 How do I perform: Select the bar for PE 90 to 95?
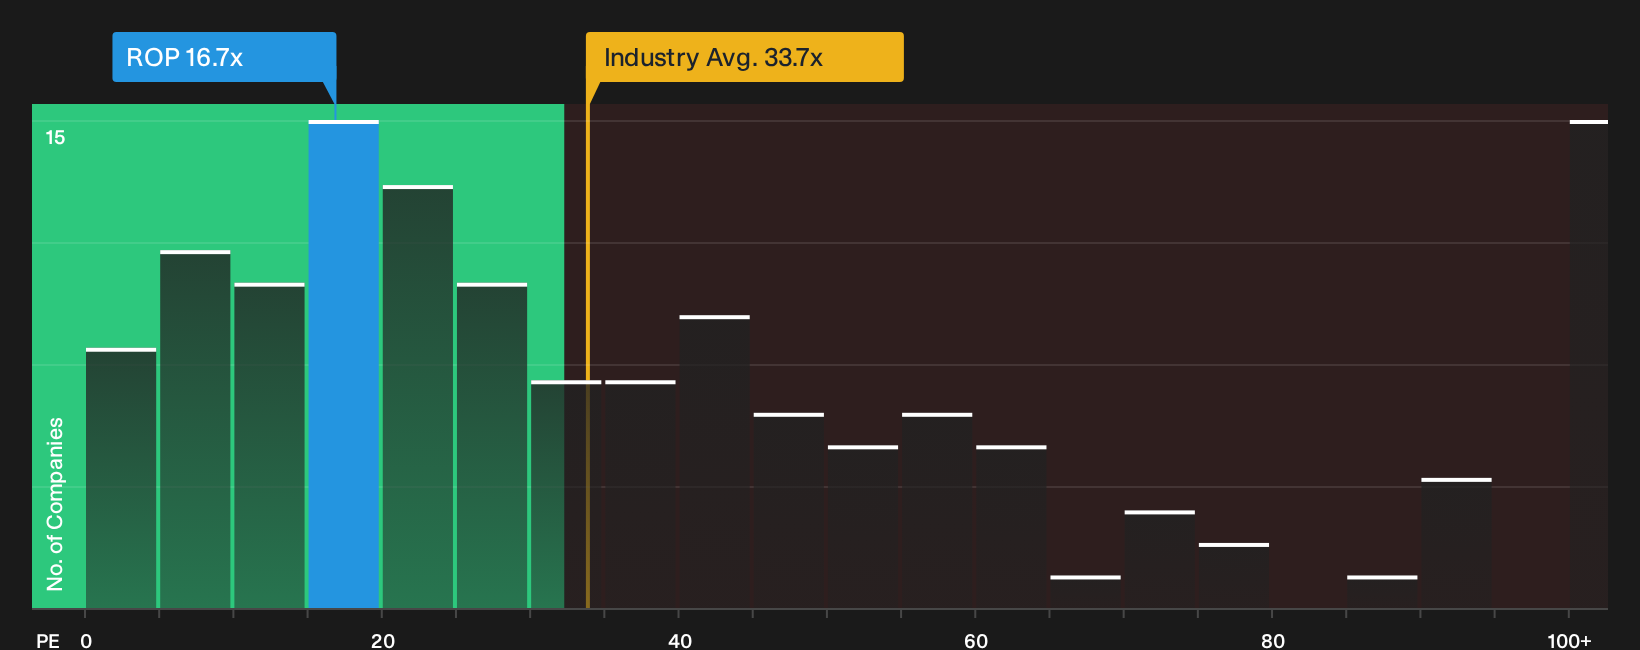pyautogui.click(x=1456, y=544)
